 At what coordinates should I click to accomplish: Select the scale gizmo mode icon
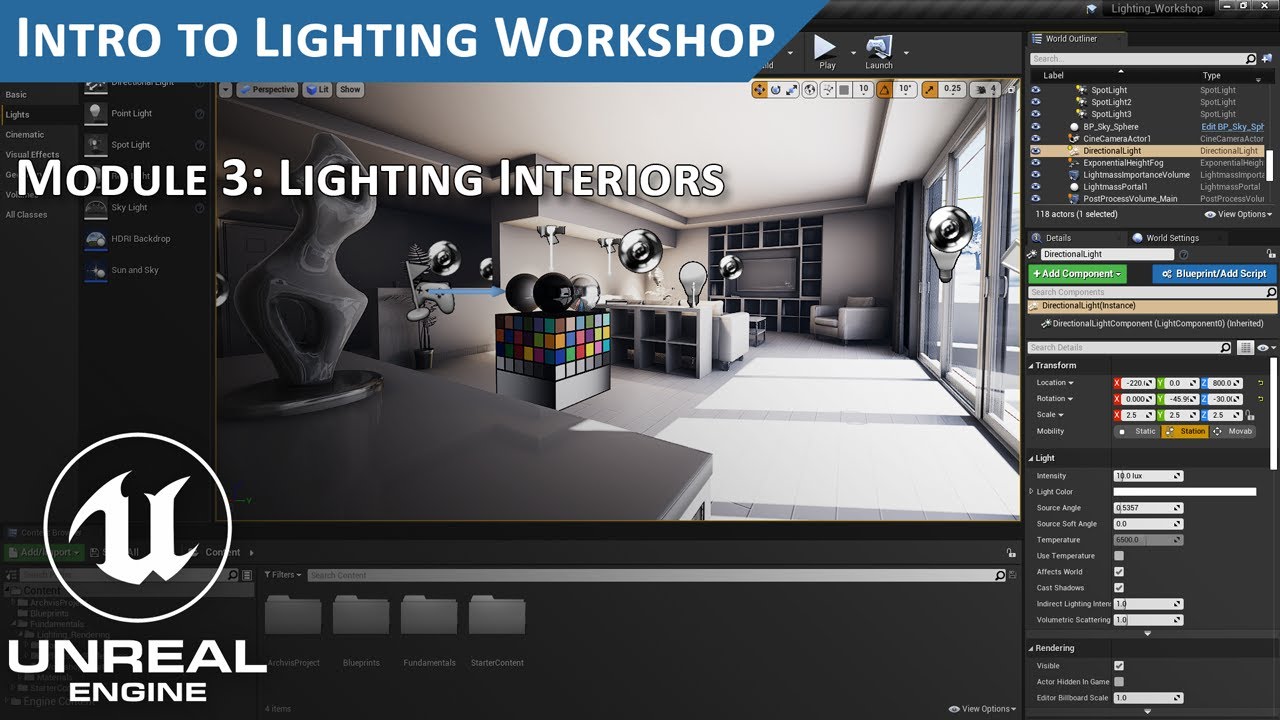point(792,89)
